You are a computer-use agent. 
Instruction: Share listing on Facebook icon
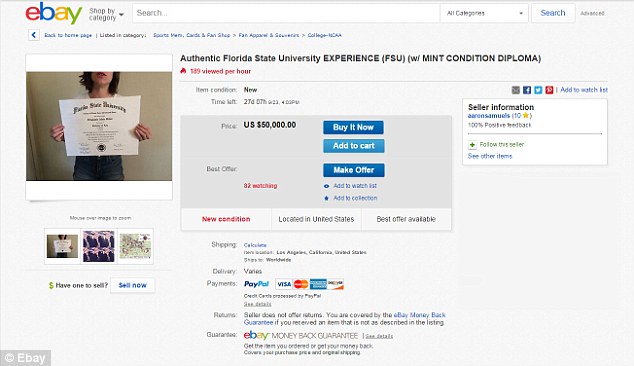526,90
